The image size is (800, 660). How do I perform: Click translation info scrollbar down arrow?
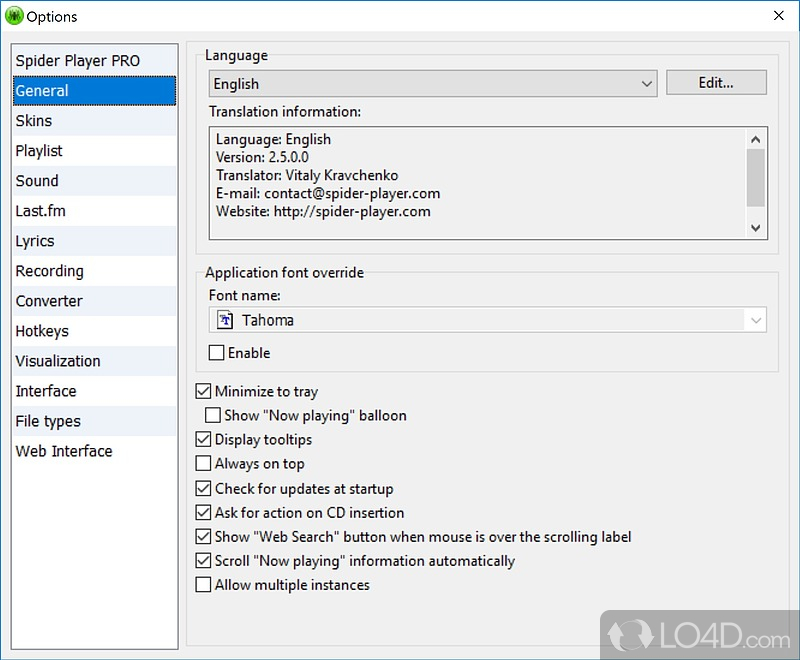(x=756, y=227)
